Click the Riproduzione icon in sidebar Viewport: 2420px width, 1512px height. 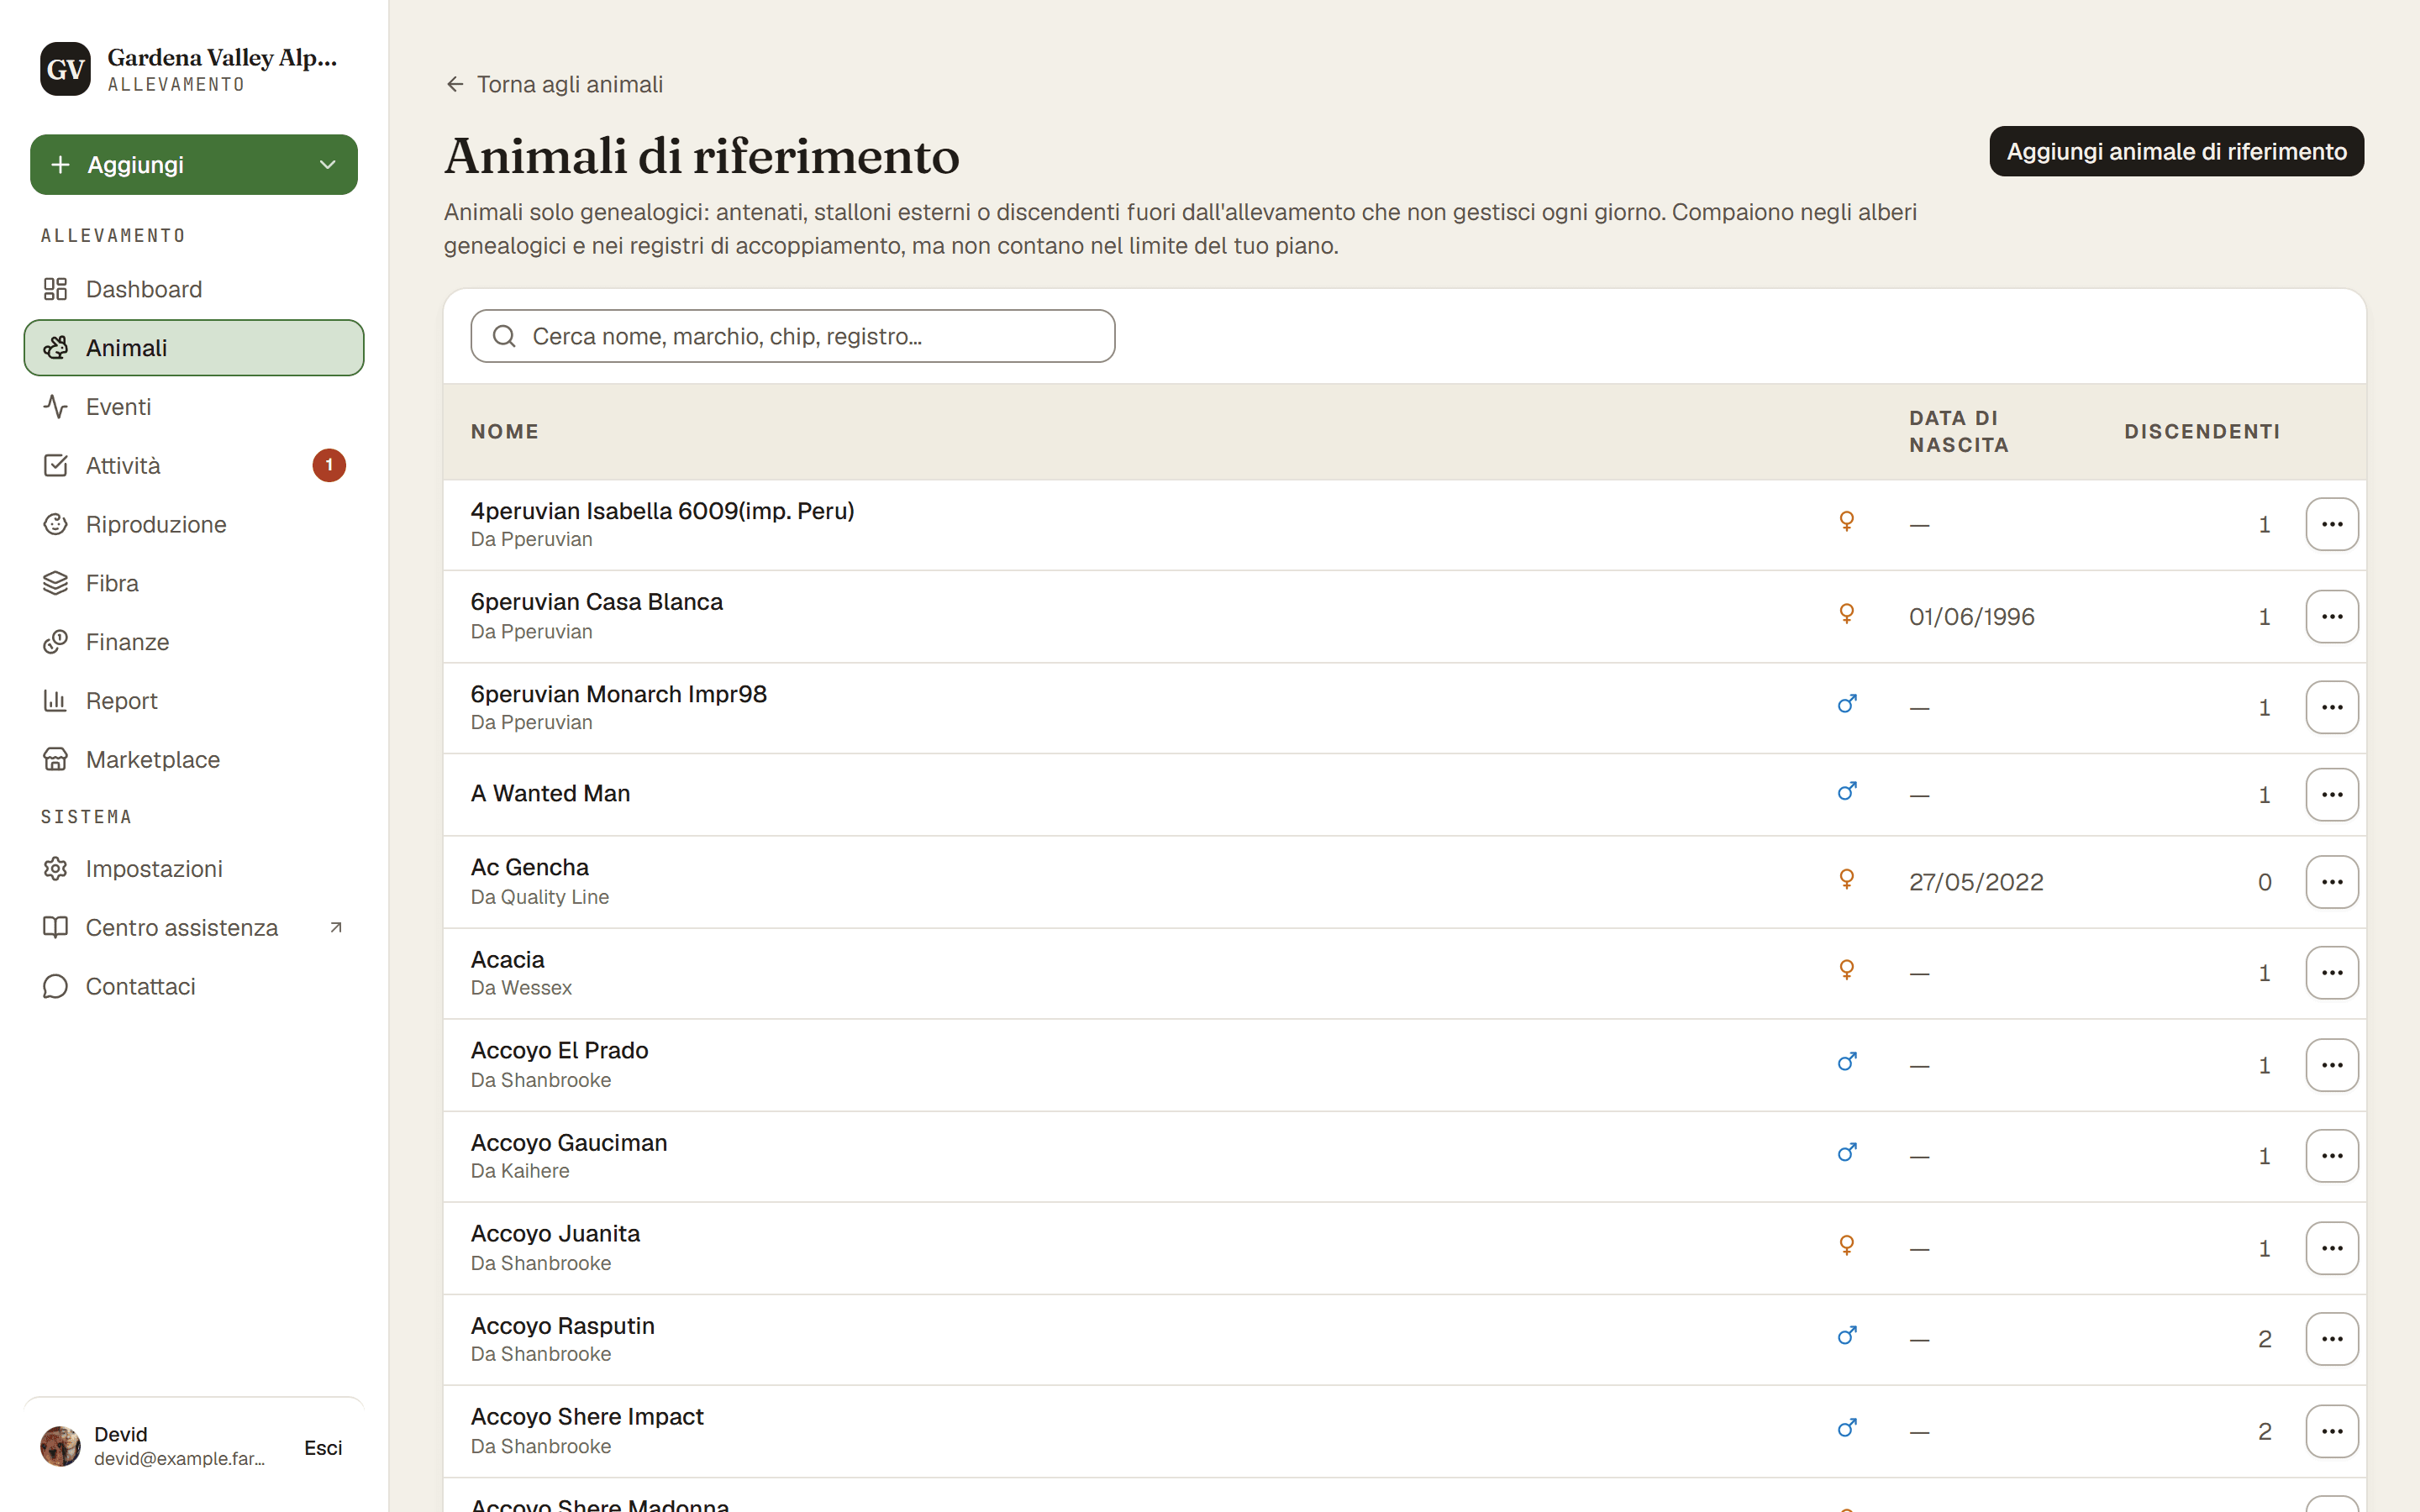point(55,524)
